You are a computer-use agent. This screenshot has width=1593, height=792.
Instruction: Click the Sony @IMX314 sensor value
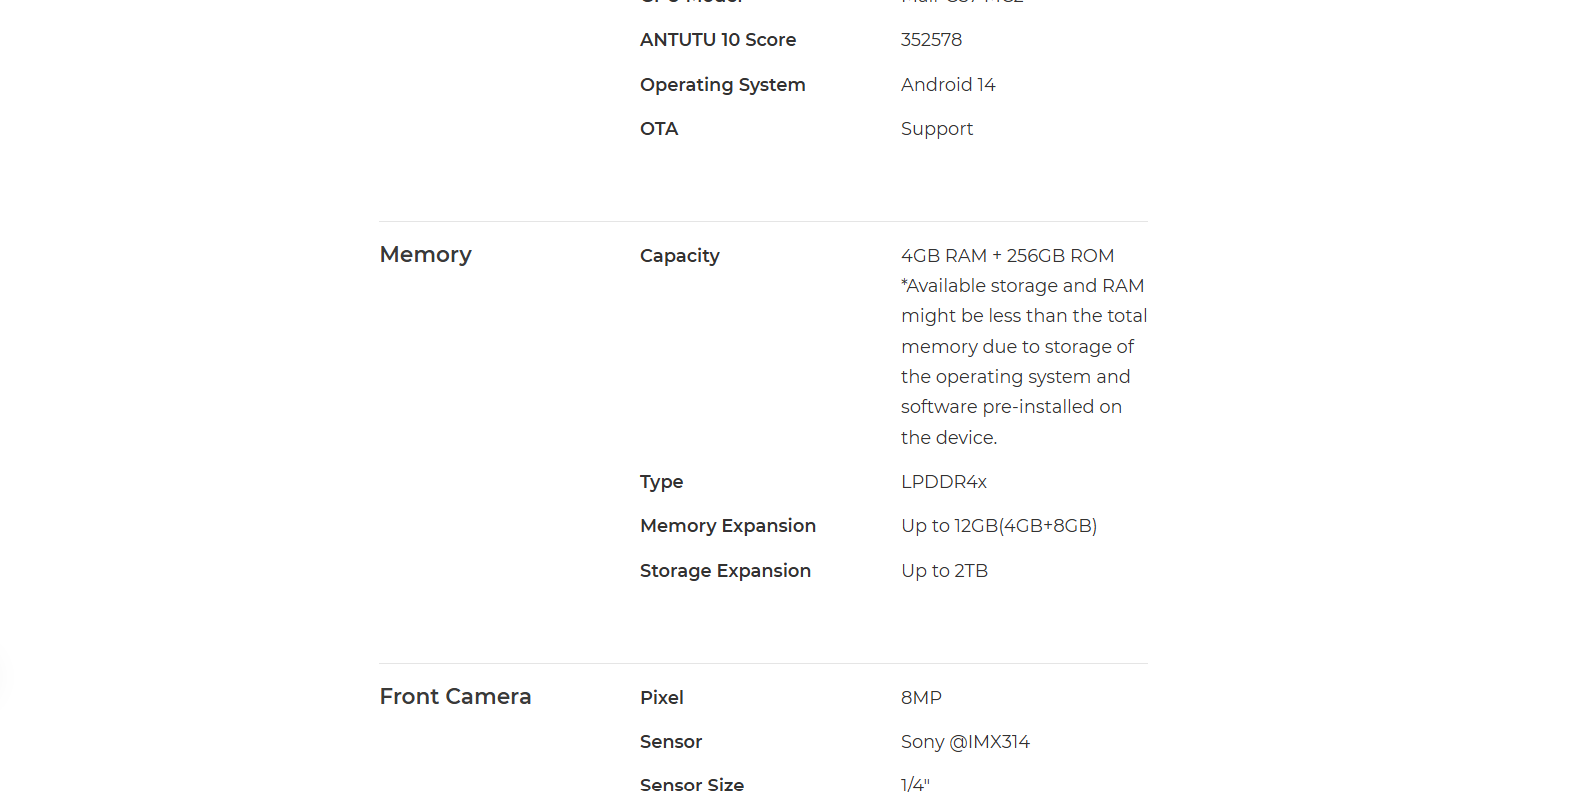[965, 742]
